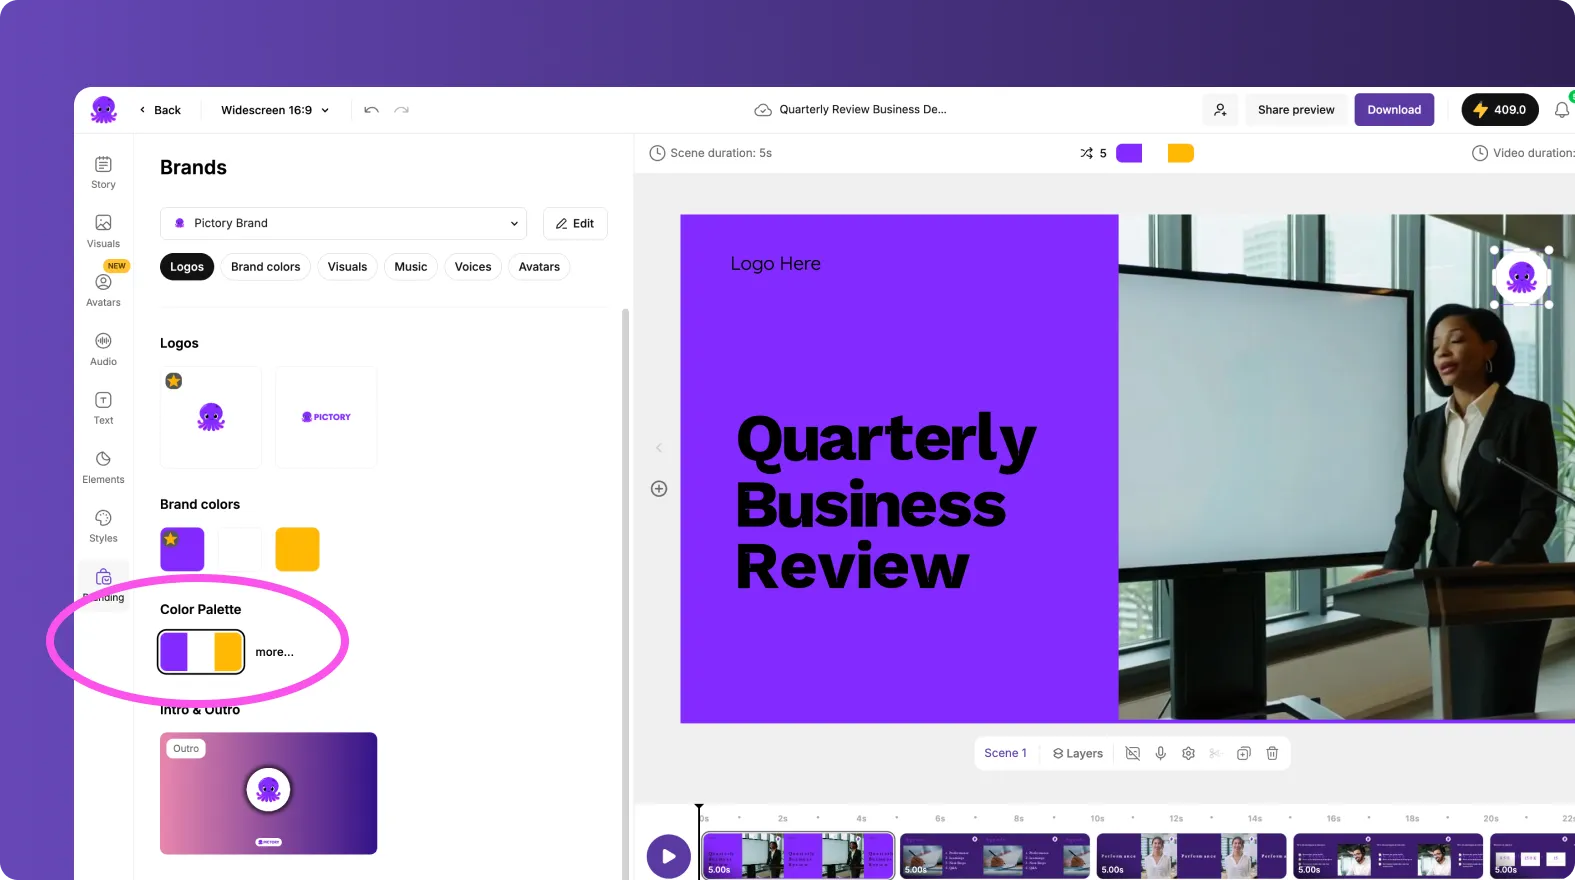This screenshot has width=1575, height=880.
Task: Open the Elements sidebar panel
Action: coord(103,466)
